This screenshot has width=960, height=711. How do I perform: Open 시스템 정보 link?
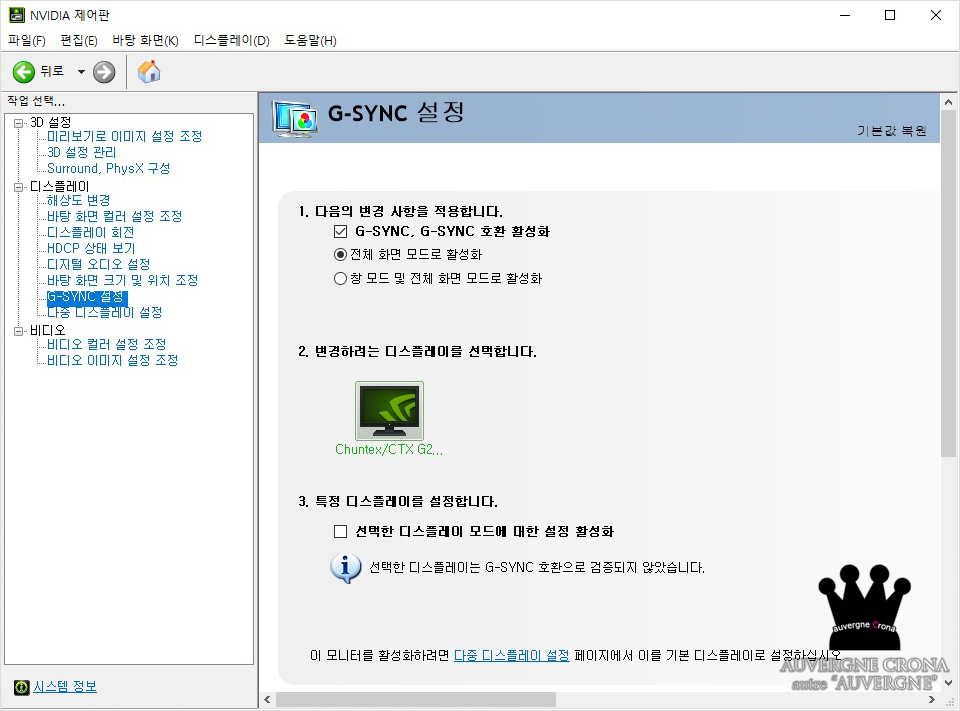coord(65,687)
